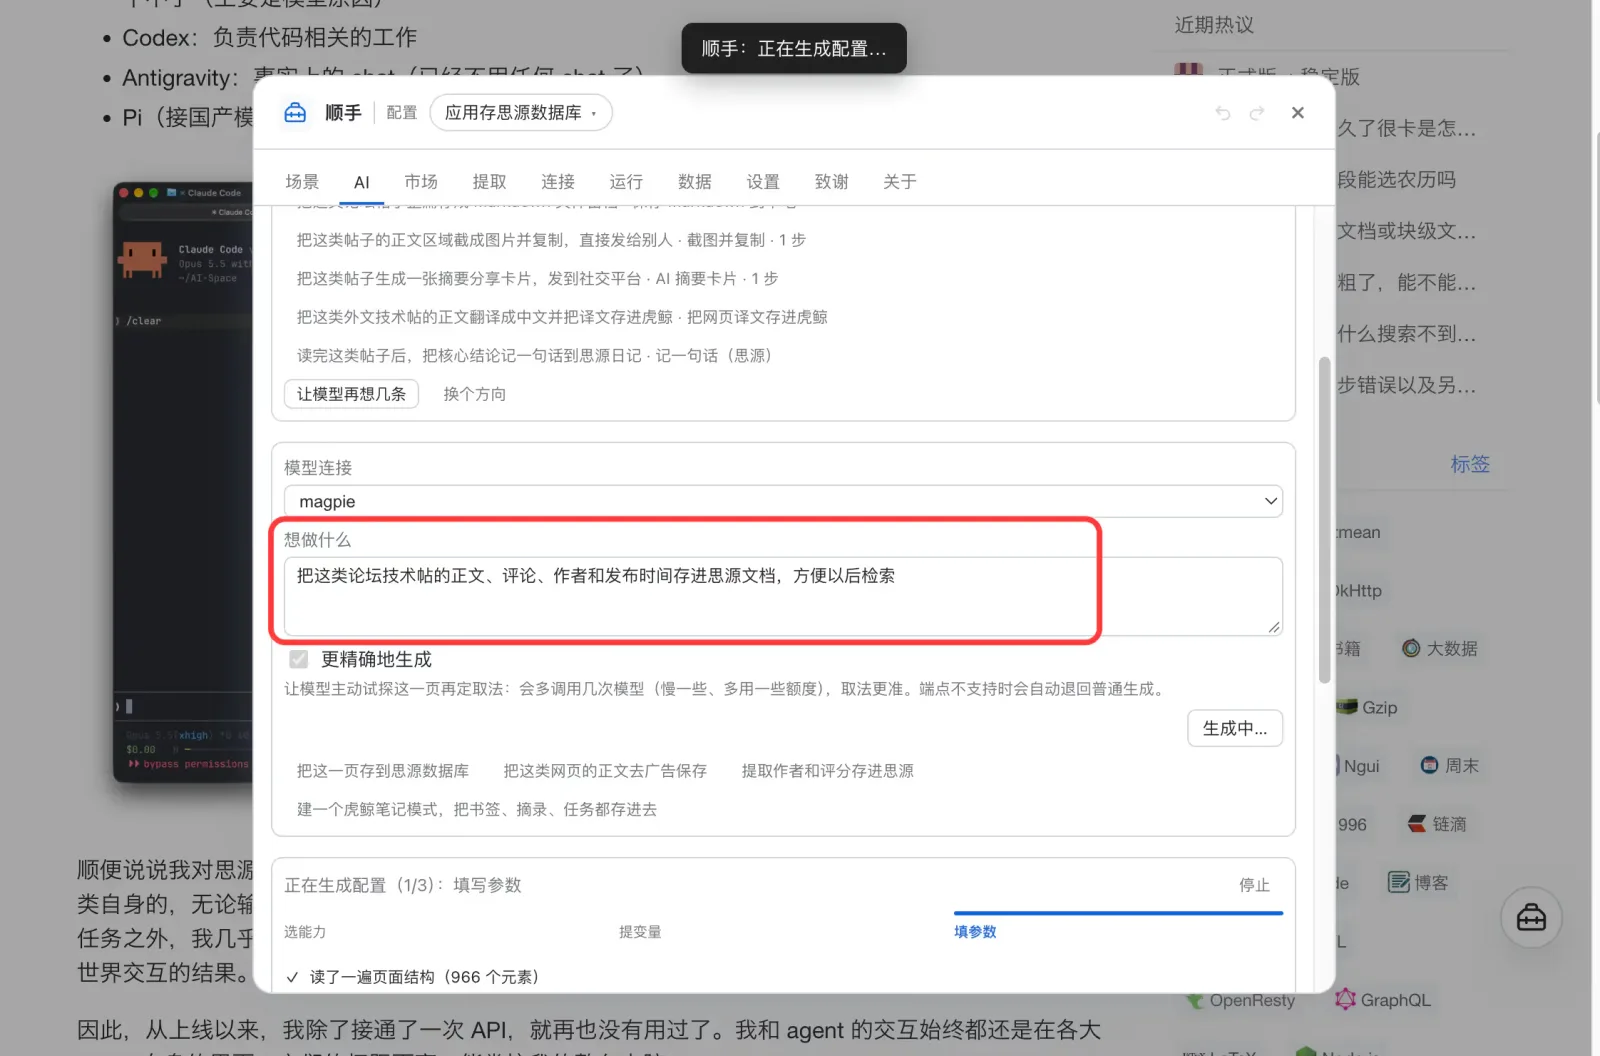Open the 设置 tab
This screenshot has width=1600, height=1056.
(x=763, y=182)
